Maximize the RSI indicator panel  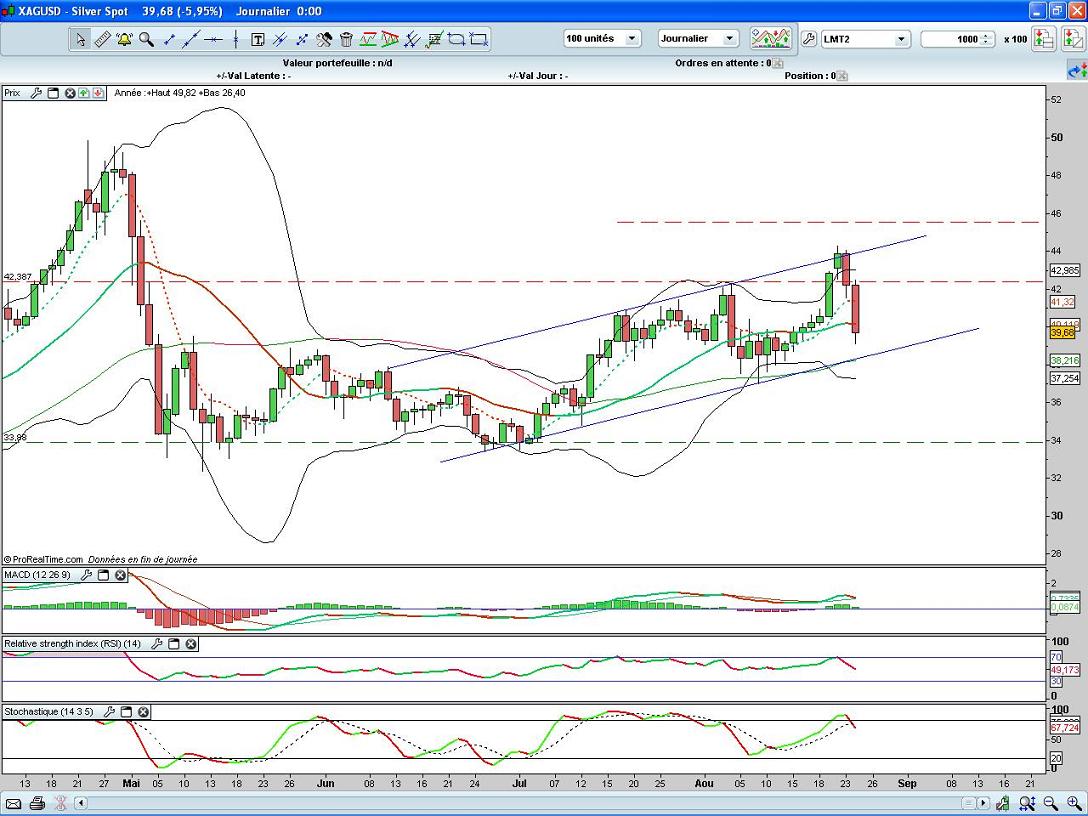173,644
